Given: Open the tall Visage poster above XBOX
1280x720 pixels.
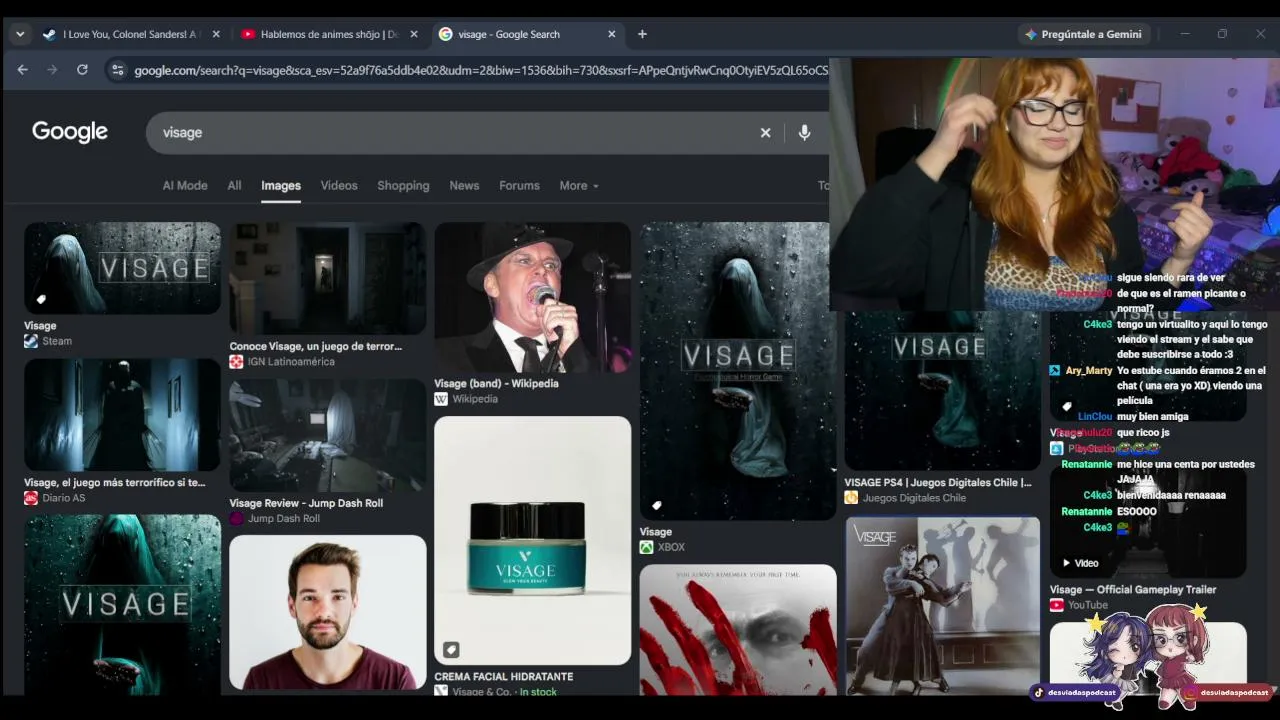Looking at the screenshot, I should (x=738, y=371).
